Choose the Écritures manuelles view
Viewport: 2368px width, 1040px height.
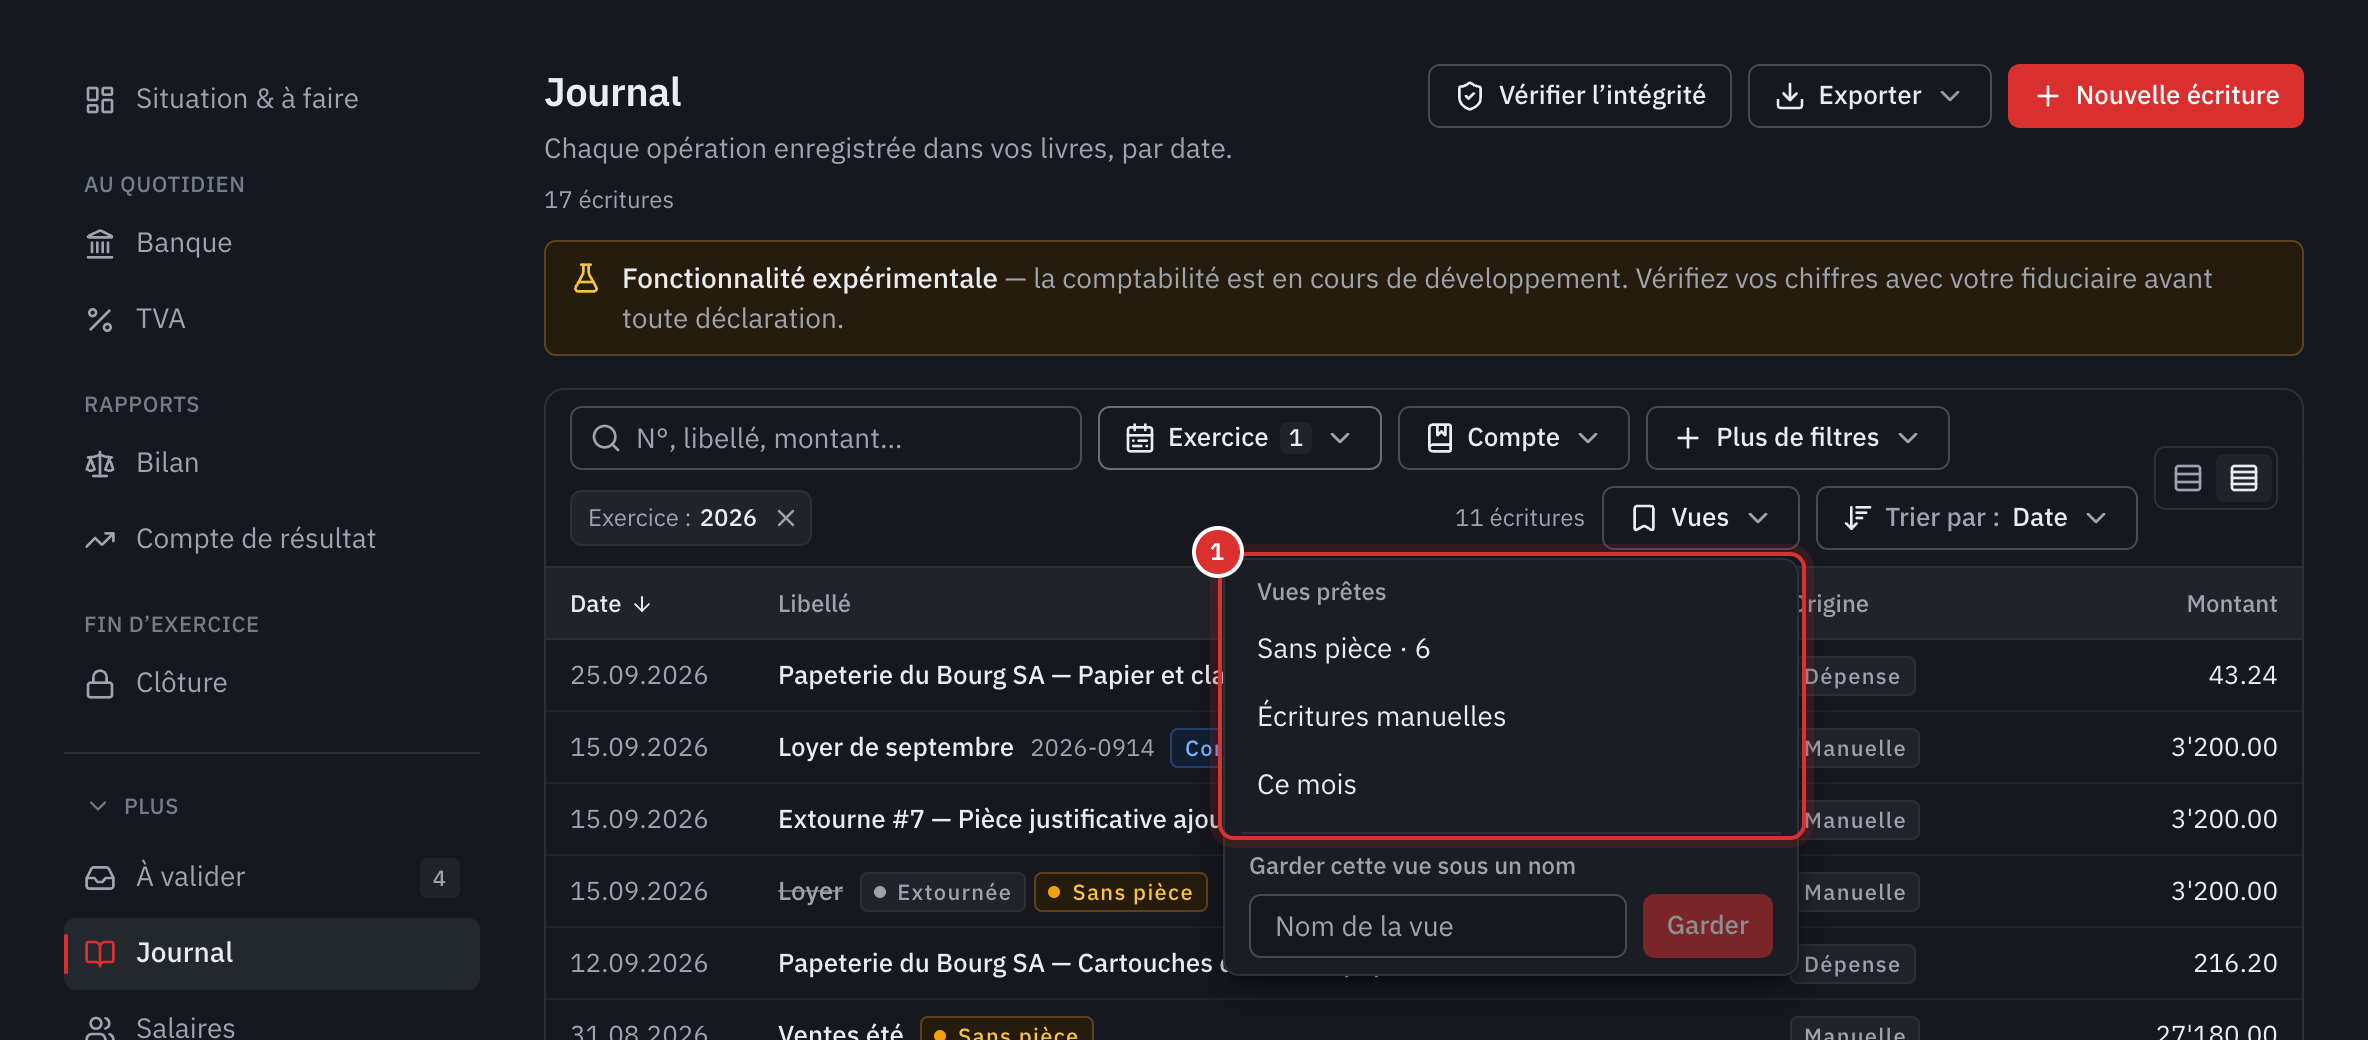[x=1511, y=717]
